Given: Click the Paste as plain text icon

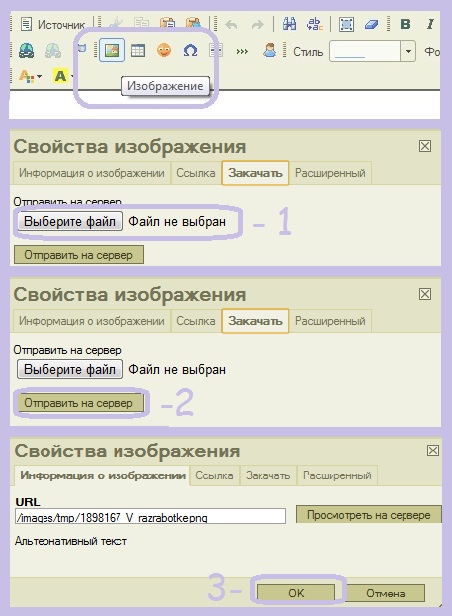Looking at the screenshot, I should point(193,24).
